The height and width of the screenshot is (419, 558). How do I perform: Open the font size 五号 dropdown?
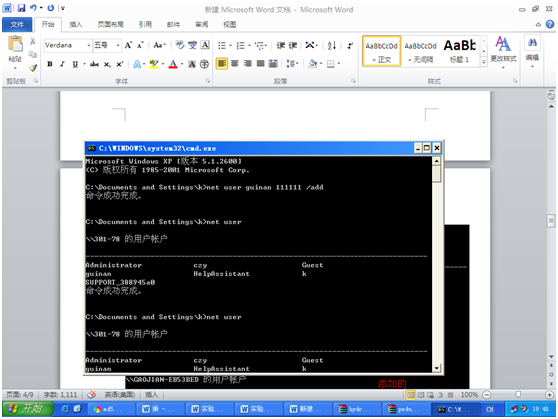pyautogui.click(x=118, y=45)
